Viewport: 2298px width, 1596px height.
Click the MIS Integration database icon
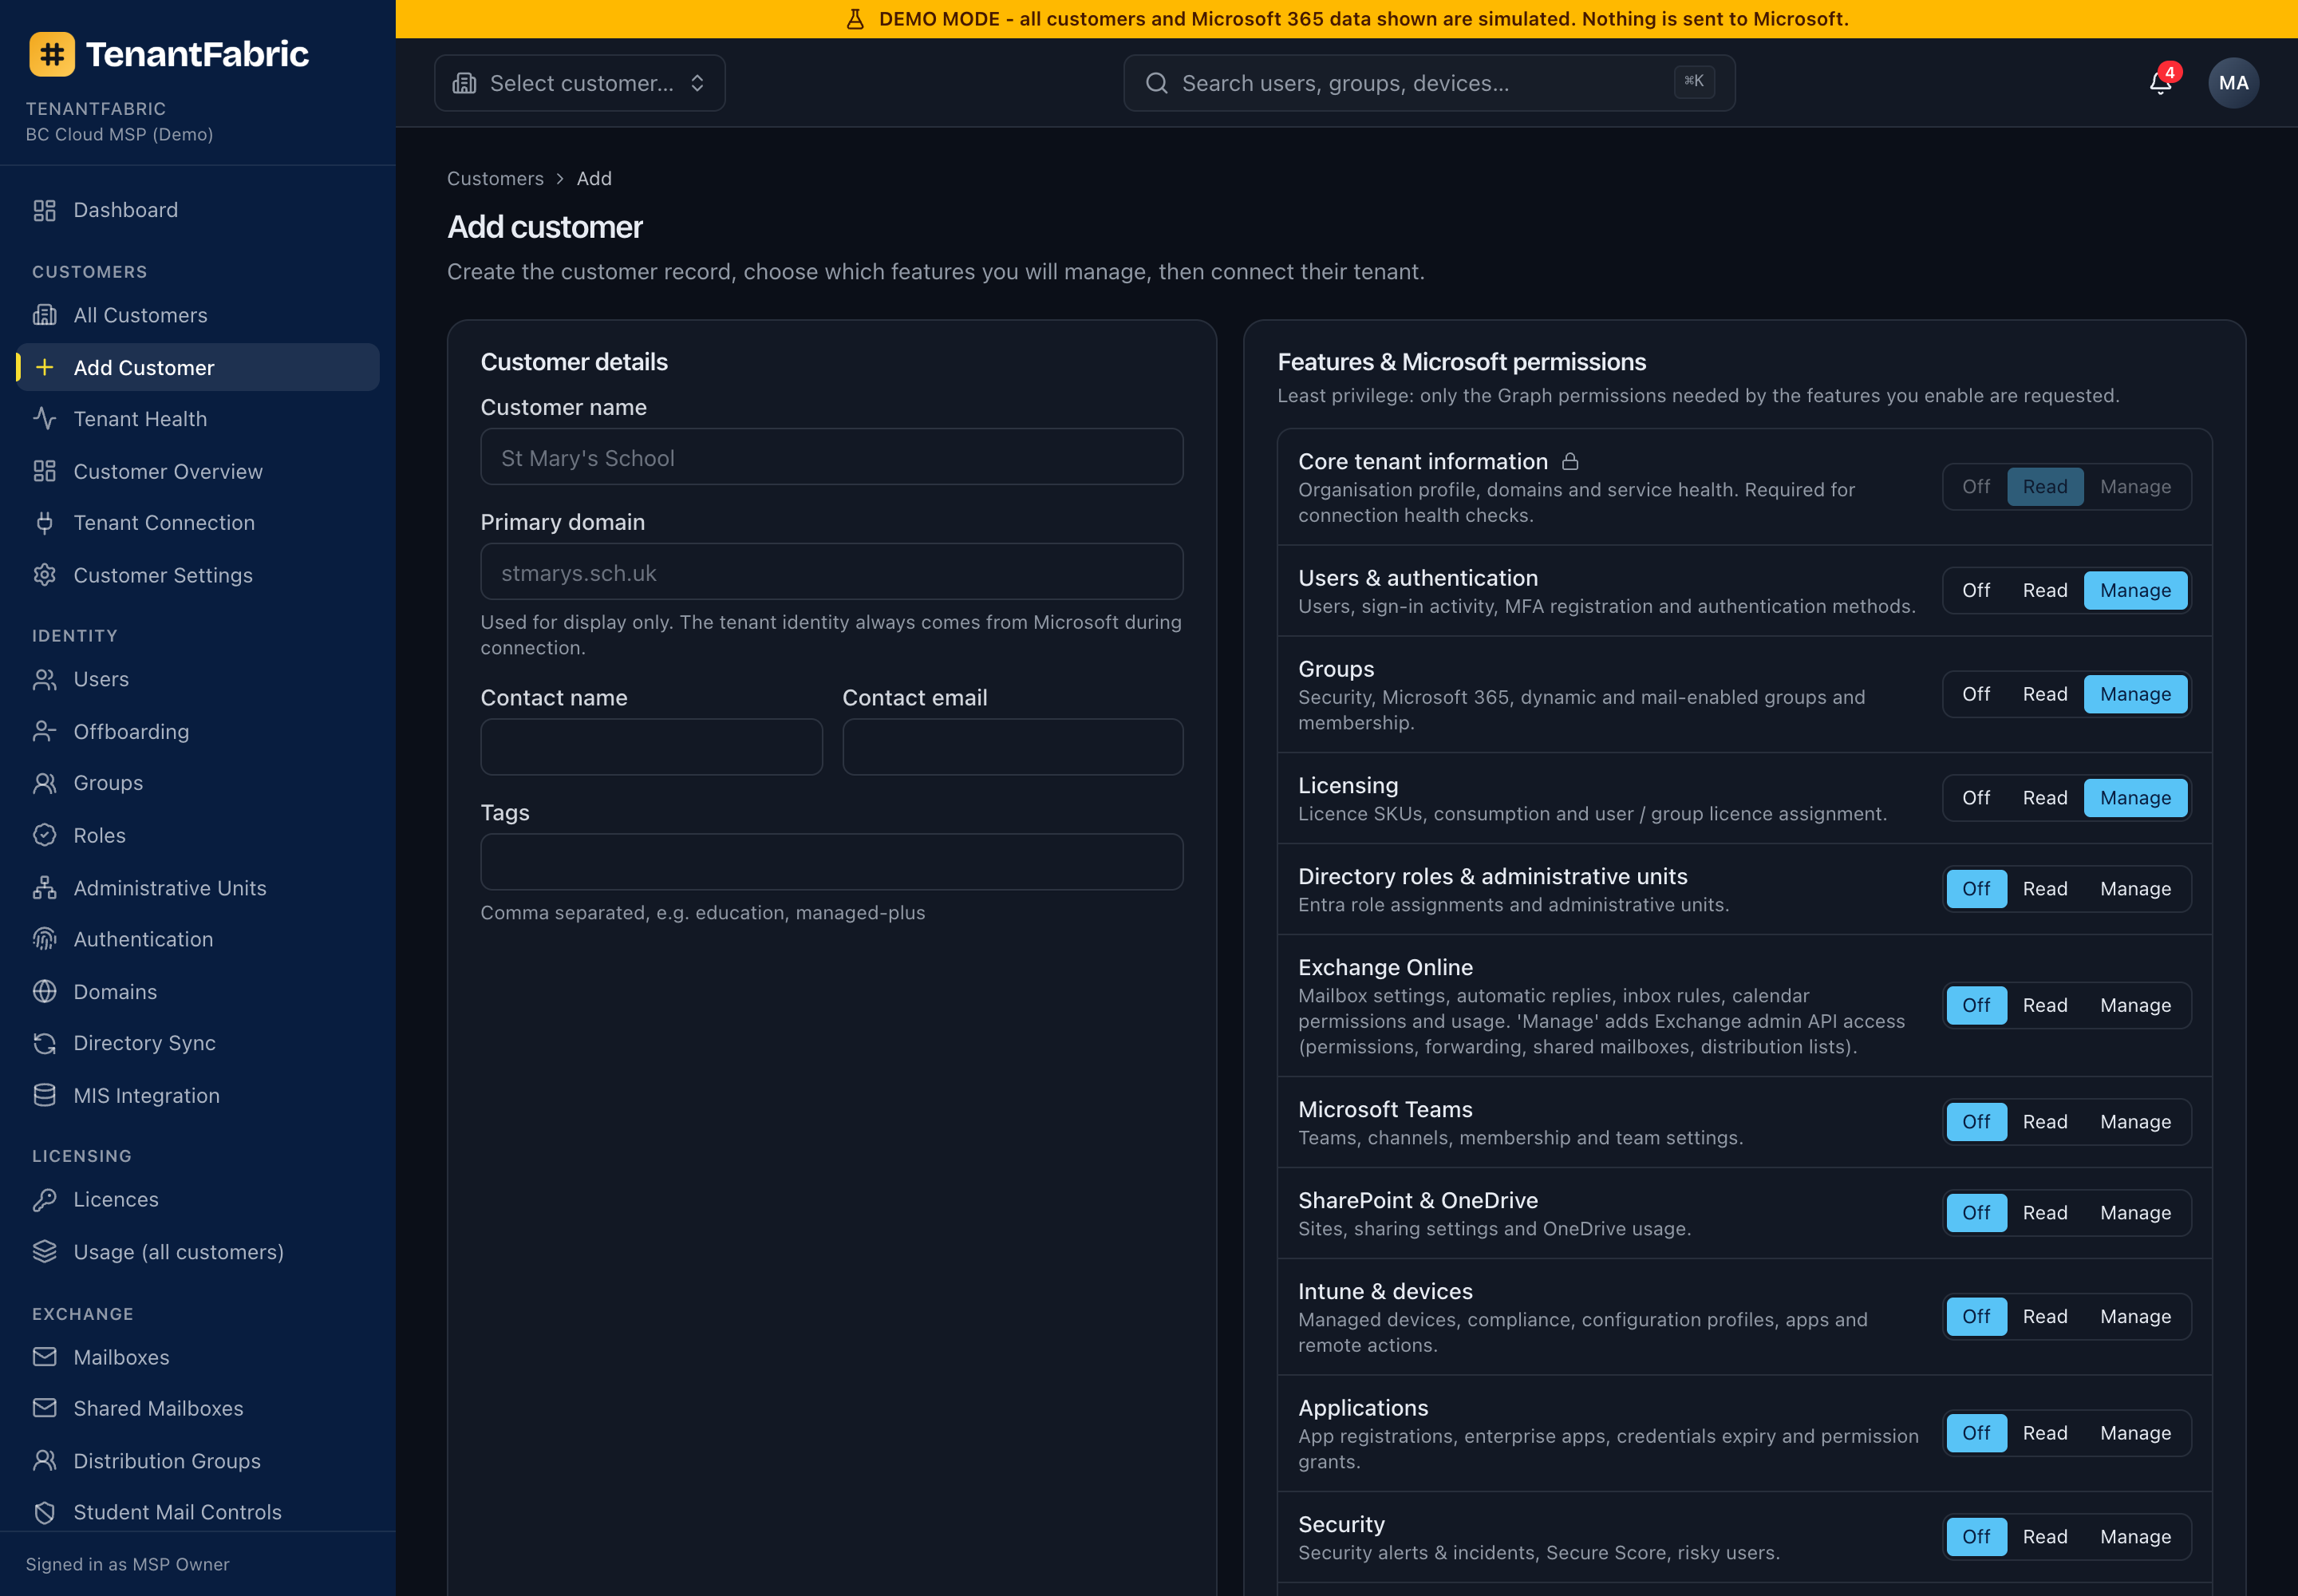tap(45, 1095)
